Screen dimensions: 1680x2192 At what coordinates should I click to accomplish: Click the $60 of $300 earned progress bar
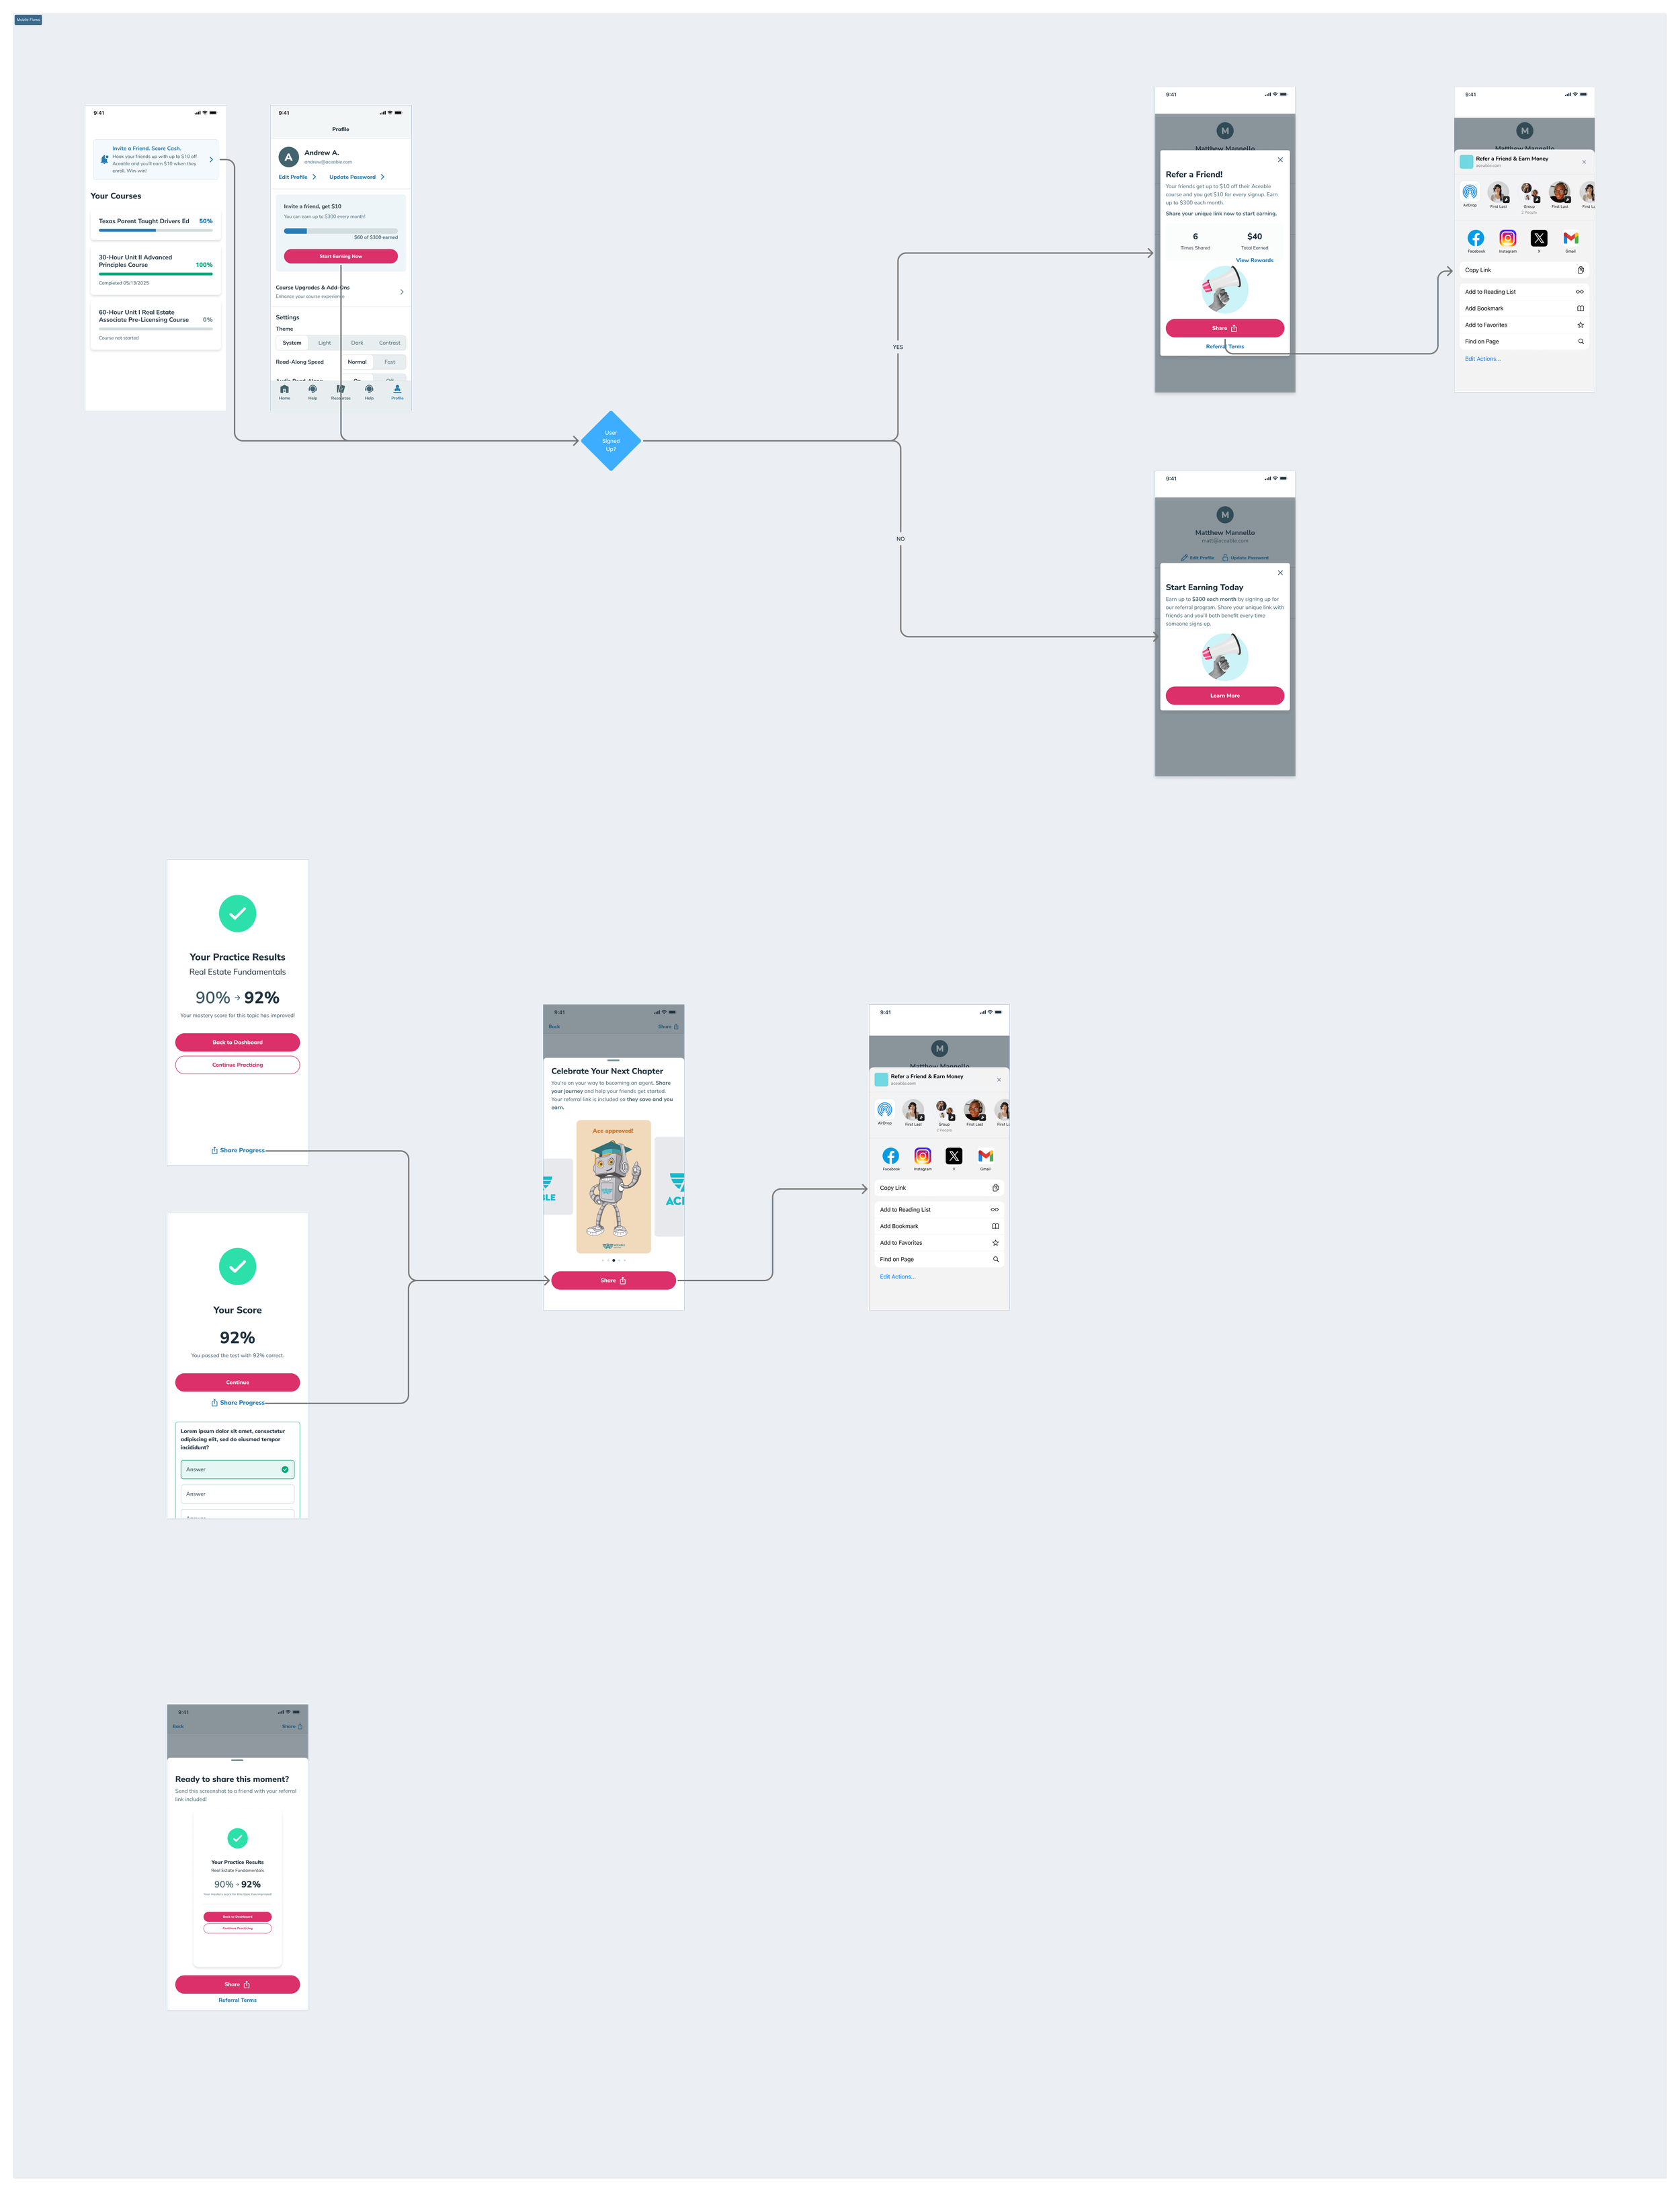point(340,231)
